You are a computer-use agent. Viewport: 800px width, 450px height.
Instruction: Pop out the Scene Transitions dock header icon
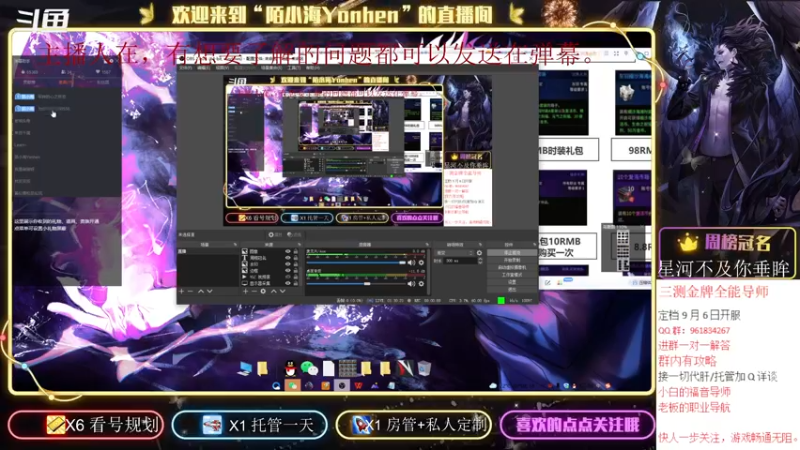tap(480, 245)
